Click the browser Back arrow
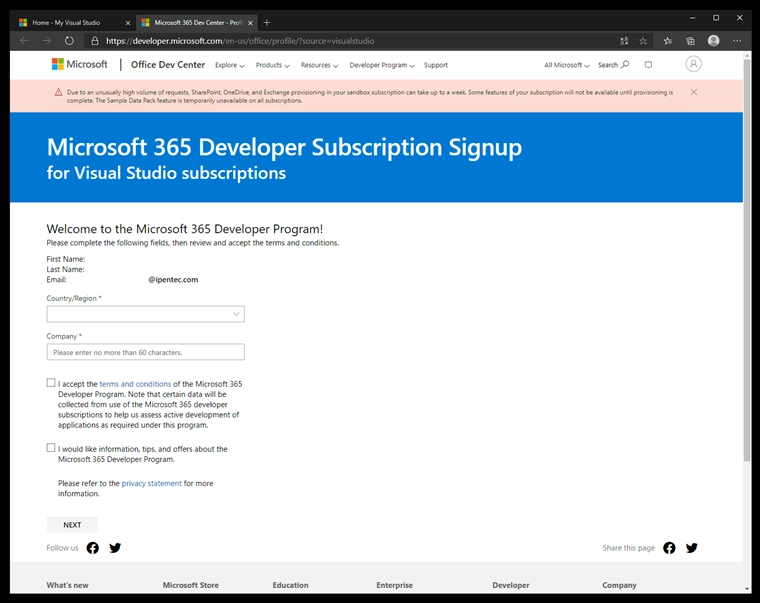Image resolution: width=760 pixels, height=603 pixels. point(24,41)
